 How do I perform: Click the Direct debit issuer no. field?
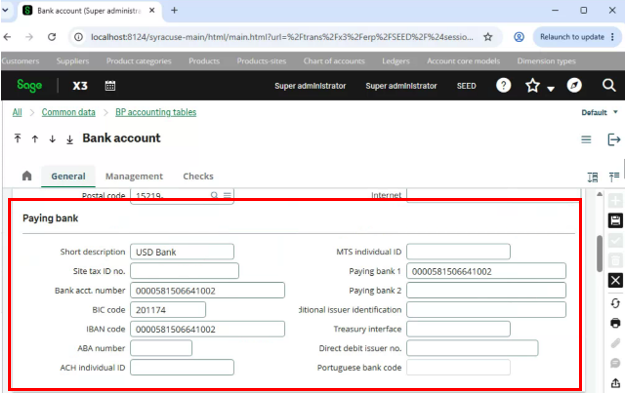click(472, 348)
